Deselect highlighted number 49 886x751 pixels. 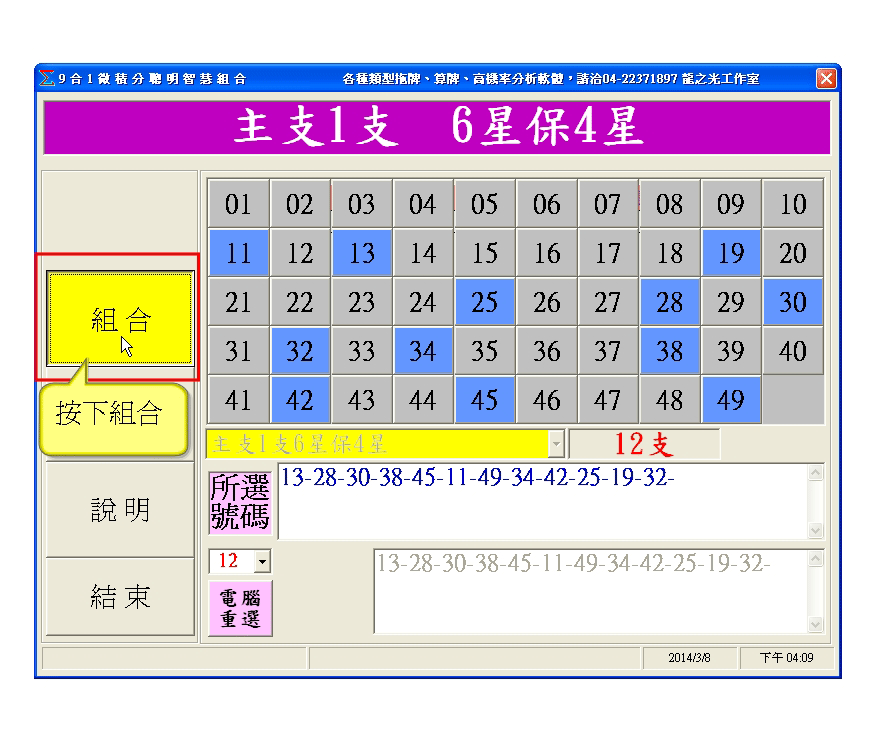point(731,401)
